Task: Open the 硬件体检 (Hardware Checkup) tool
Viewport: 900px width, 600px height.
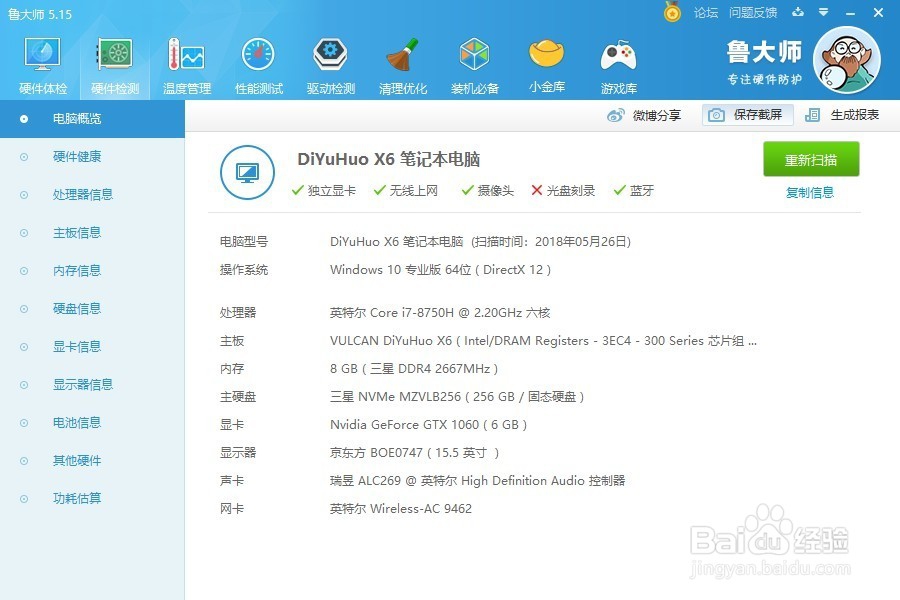Action: tap(41, 60)
